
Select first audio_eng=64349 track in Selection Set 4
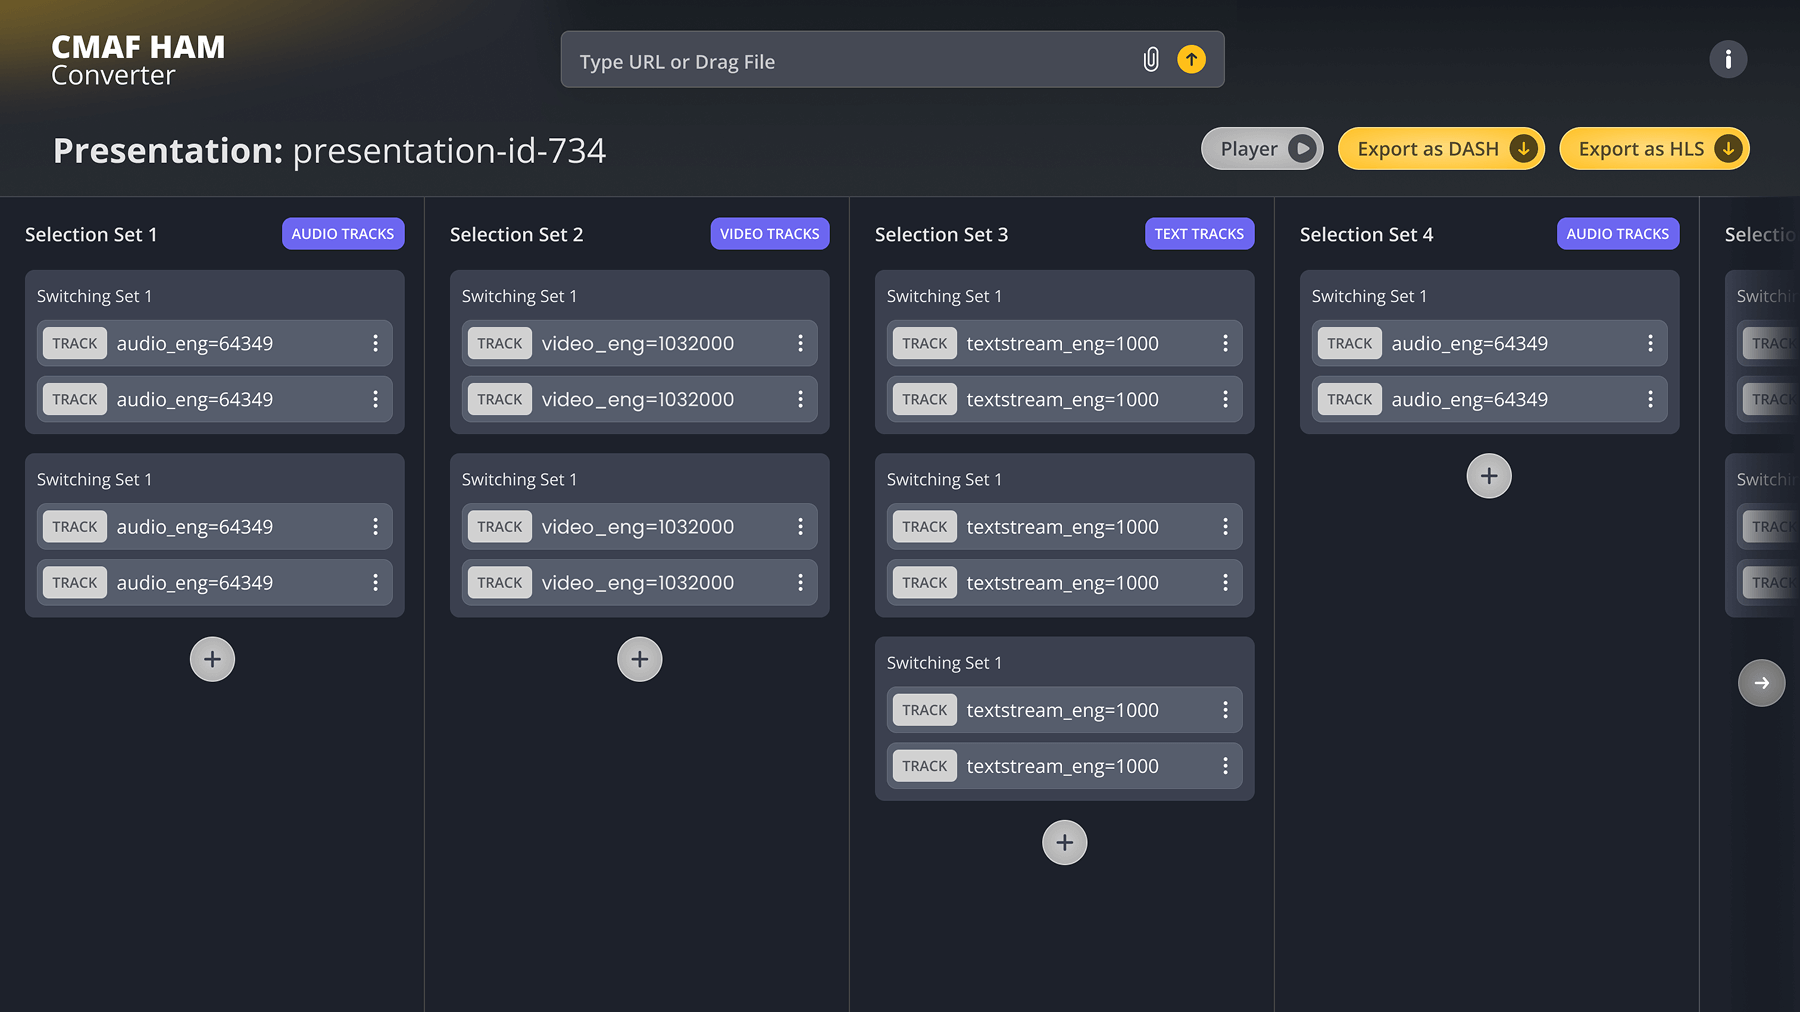1468,343
